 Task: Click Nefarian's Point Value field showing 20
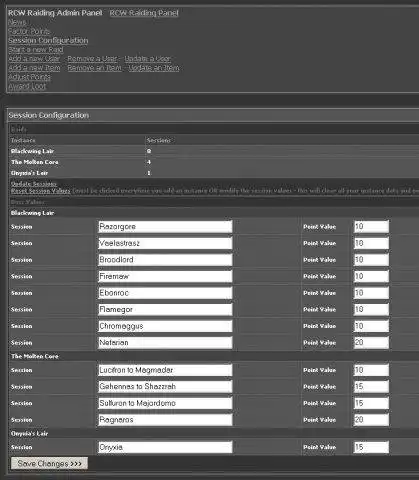point(371,343)
